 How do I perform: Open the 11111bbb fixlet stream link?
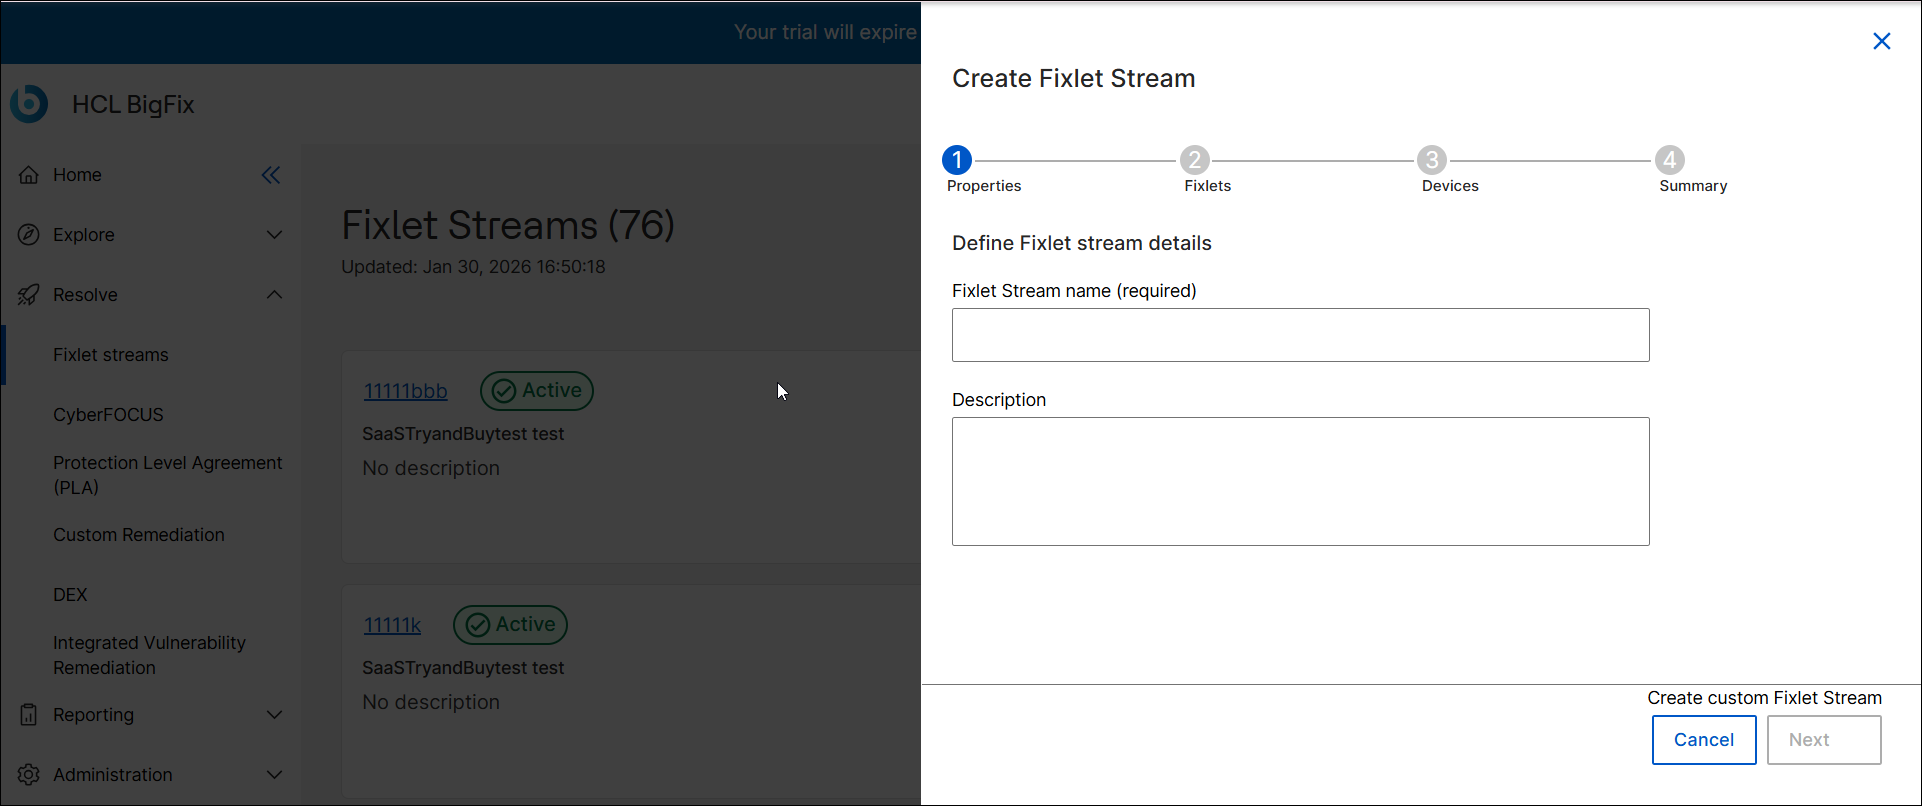(405, 391)
